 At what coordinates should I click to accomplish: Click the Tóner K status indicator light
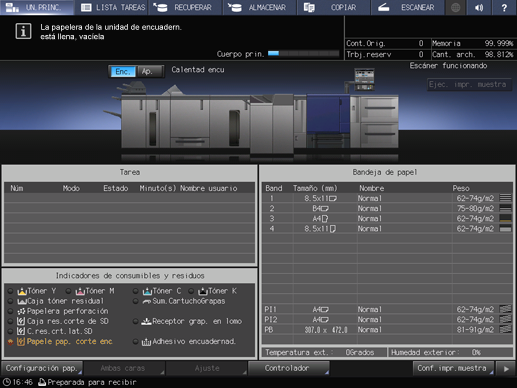click(191, 291)
